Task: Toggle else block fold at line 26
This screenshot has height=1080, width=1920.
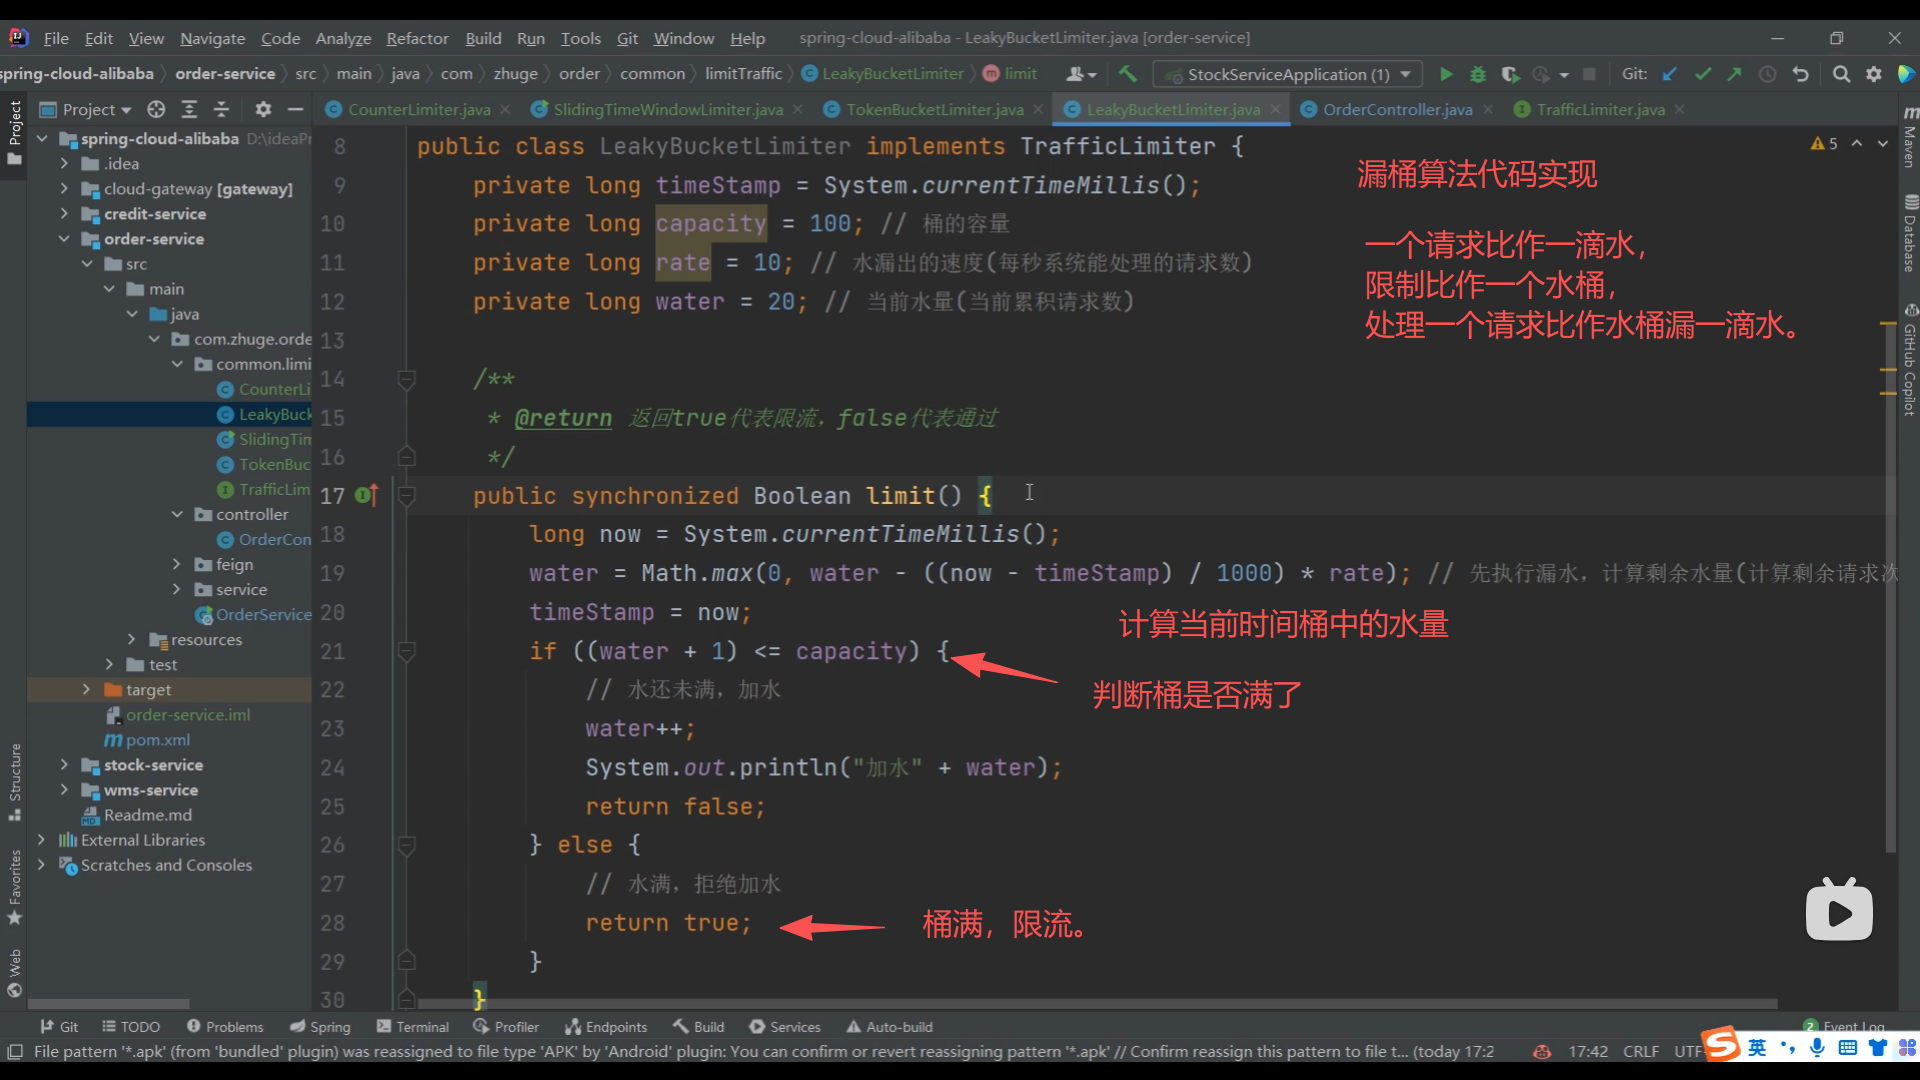Action: pyautogui.click(x=407, y=845)
